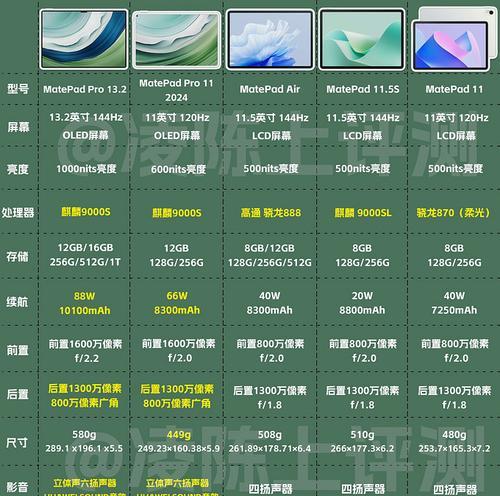Click the '1000nits亮度' cell
This screenshot has width=500, height=496.
(x=86, y=169)
